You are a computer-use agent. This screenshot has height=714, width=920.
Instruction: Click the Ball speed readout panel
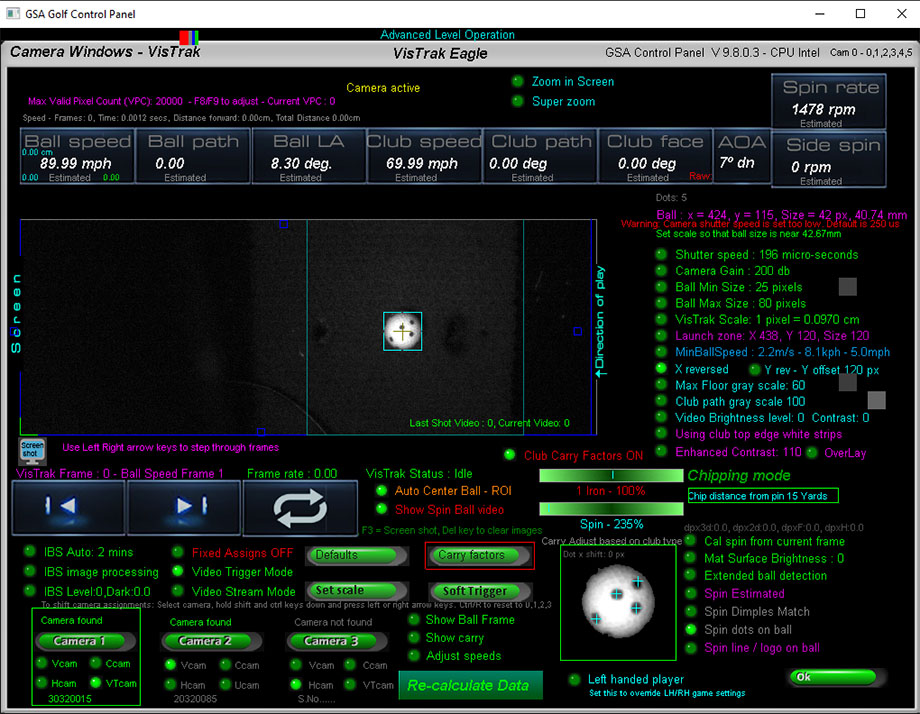click(77, 156)
